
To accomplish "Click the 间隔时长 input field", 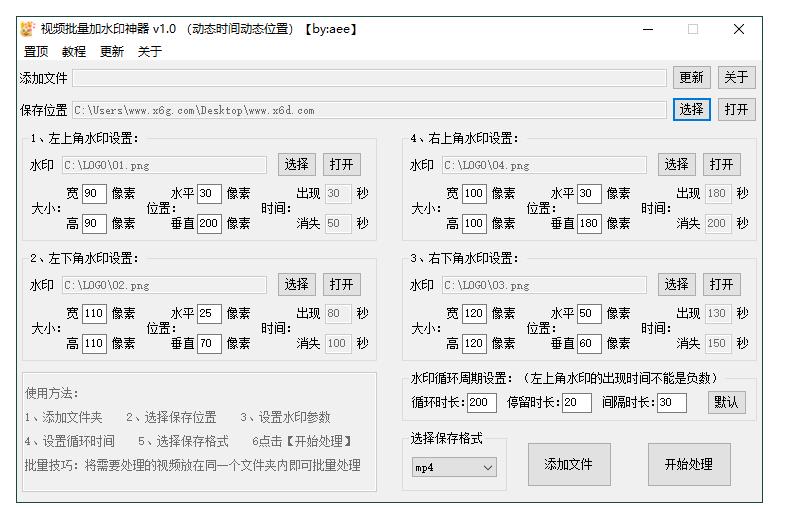I will 671,403.
